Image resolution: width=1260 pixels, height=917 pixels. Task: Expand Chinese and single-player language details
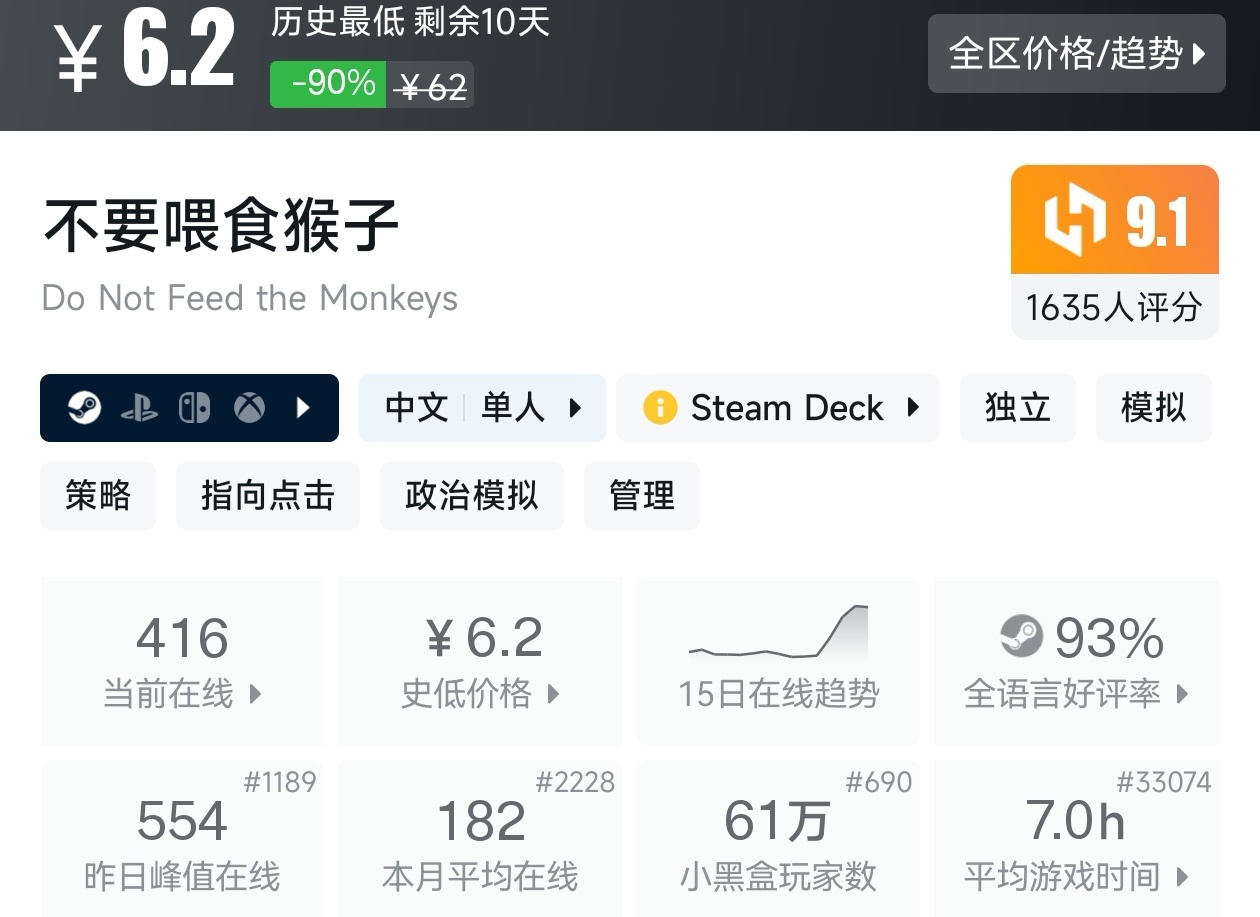coord(482,408)
